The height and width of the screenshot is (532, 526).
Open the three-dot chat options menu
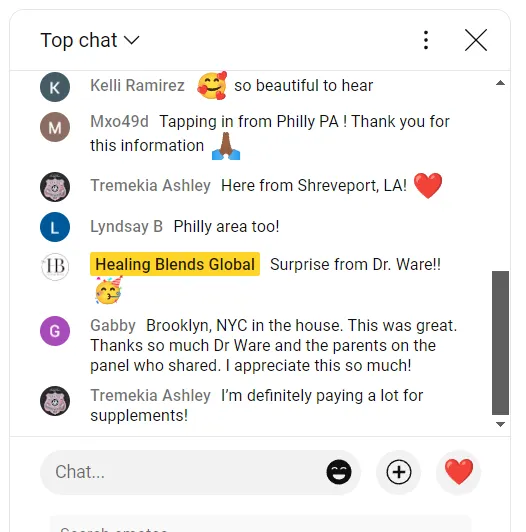pos(426,40)
